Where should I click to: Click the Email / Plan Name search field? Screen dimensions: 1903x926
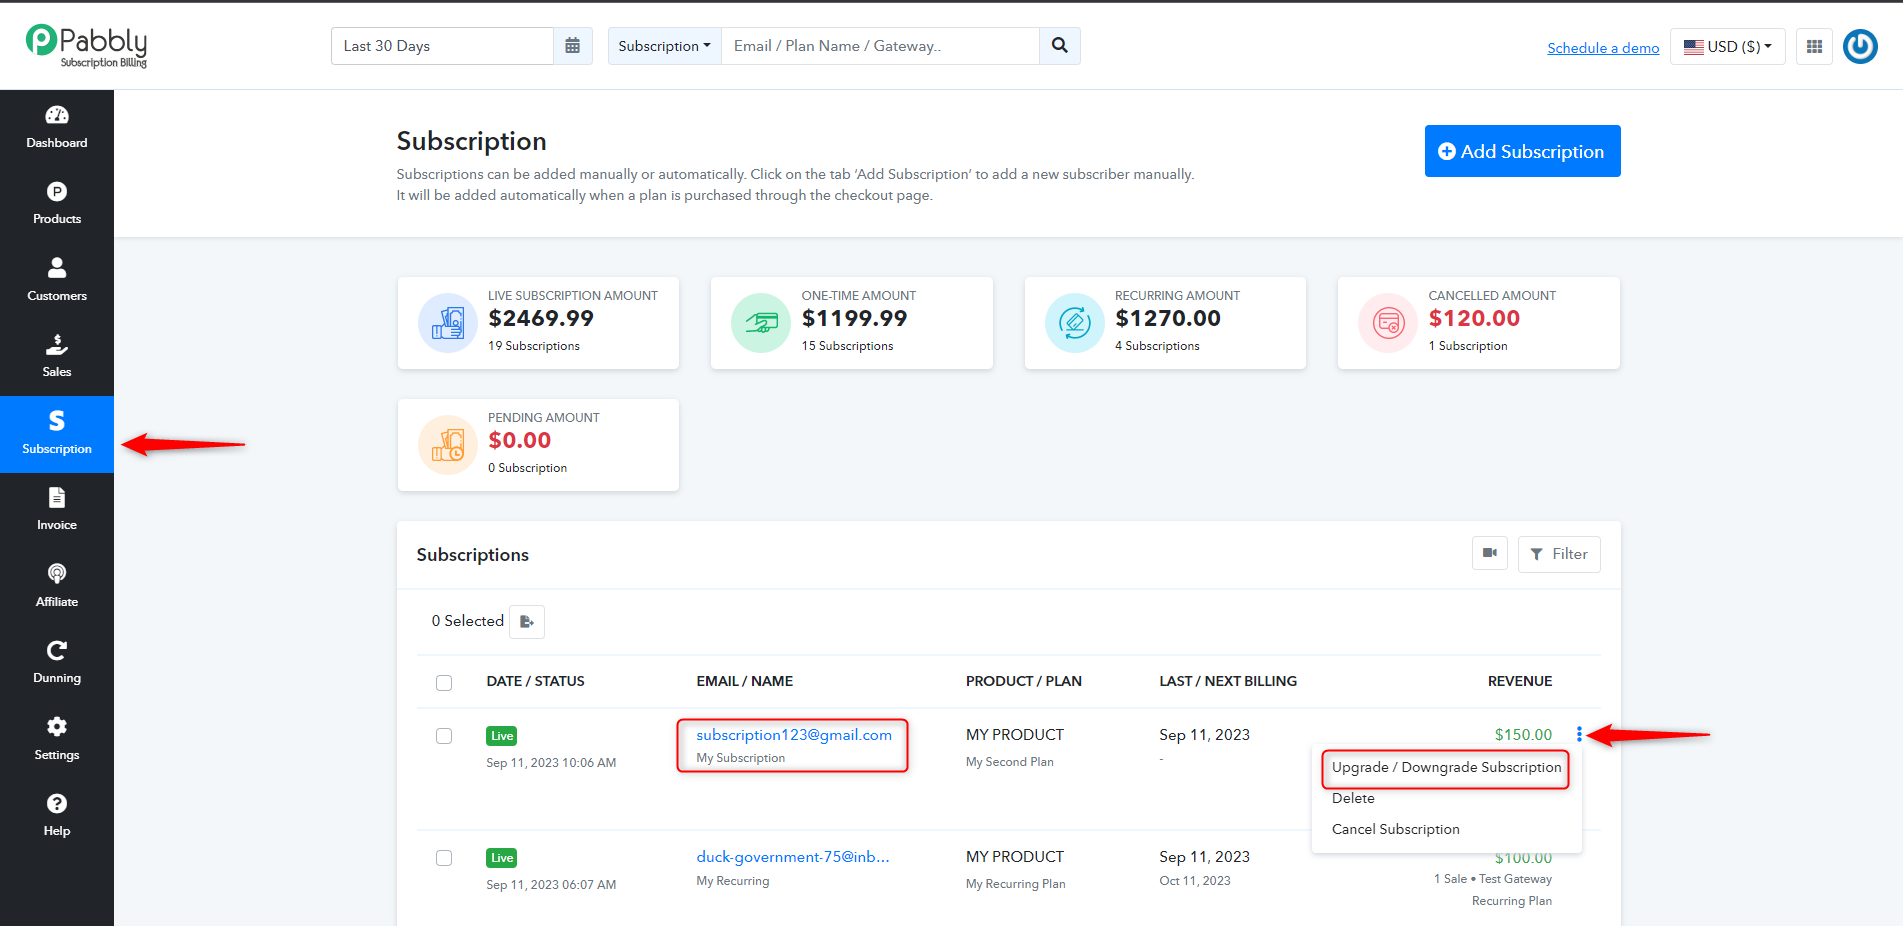tap(880, 46)
